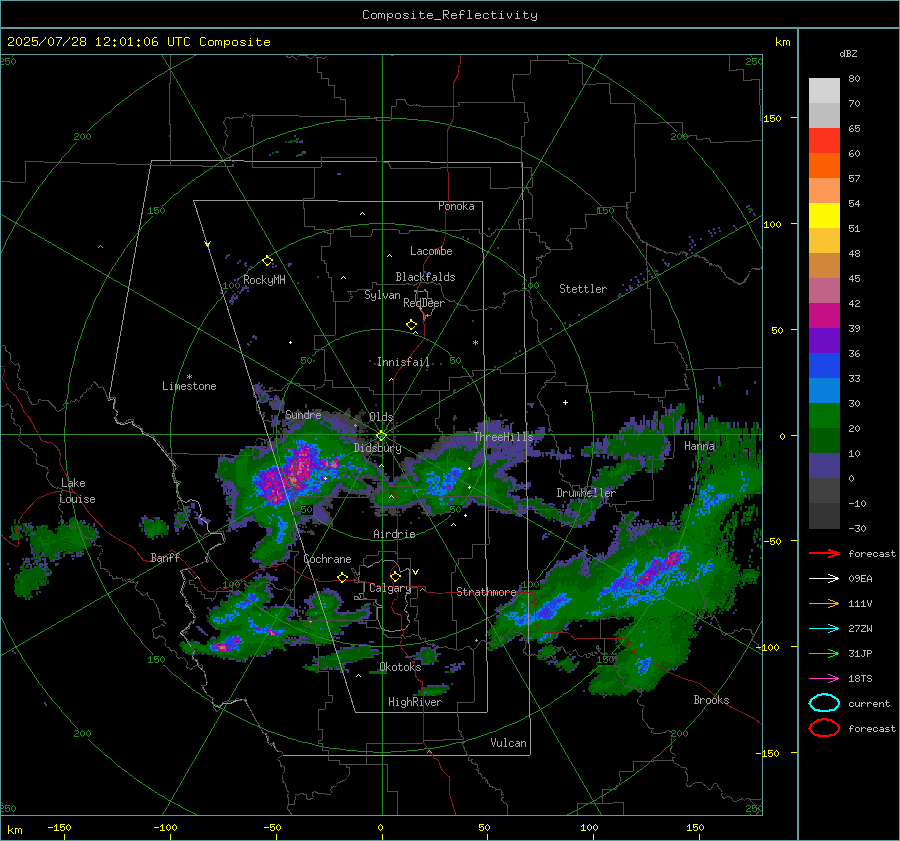Click the Didsbury label
The image size is (900, 841).
(x=377, y=448)
